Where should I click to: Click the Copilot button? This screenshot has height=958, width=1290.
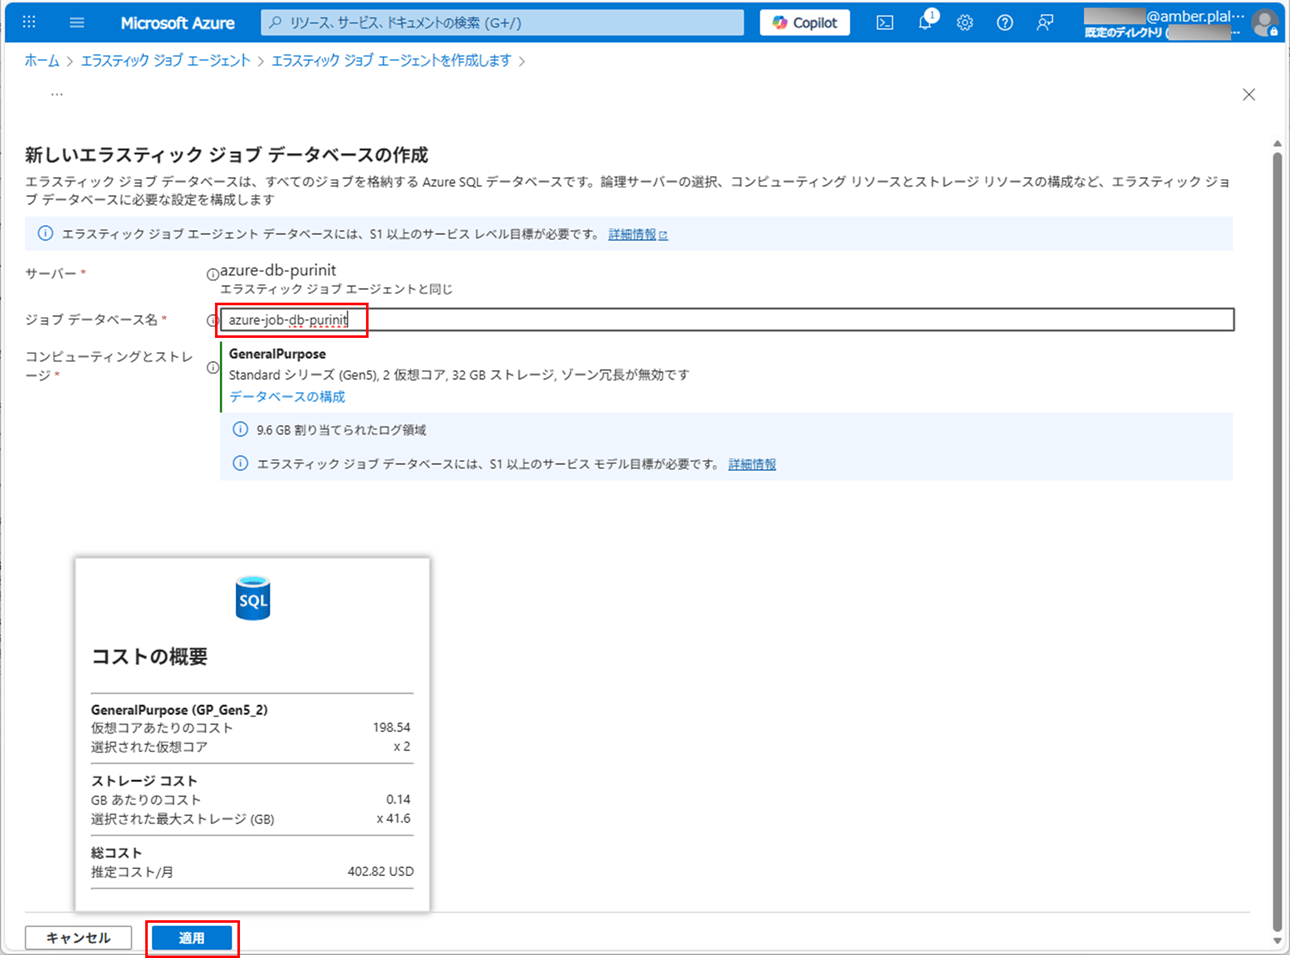(805, 22)
